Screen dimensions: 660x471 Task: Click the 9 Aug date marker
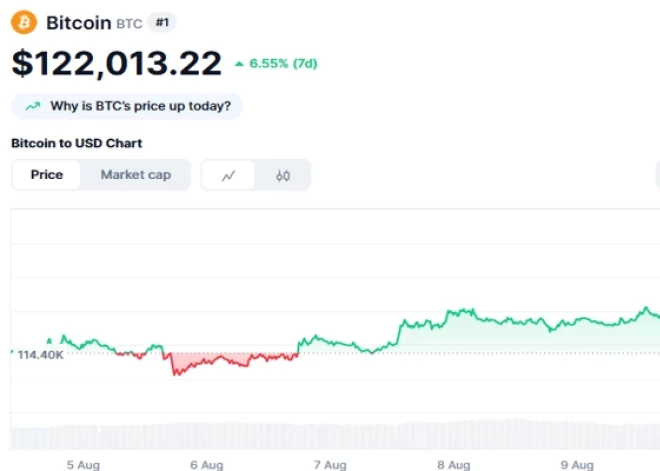[x=577, y=464]
